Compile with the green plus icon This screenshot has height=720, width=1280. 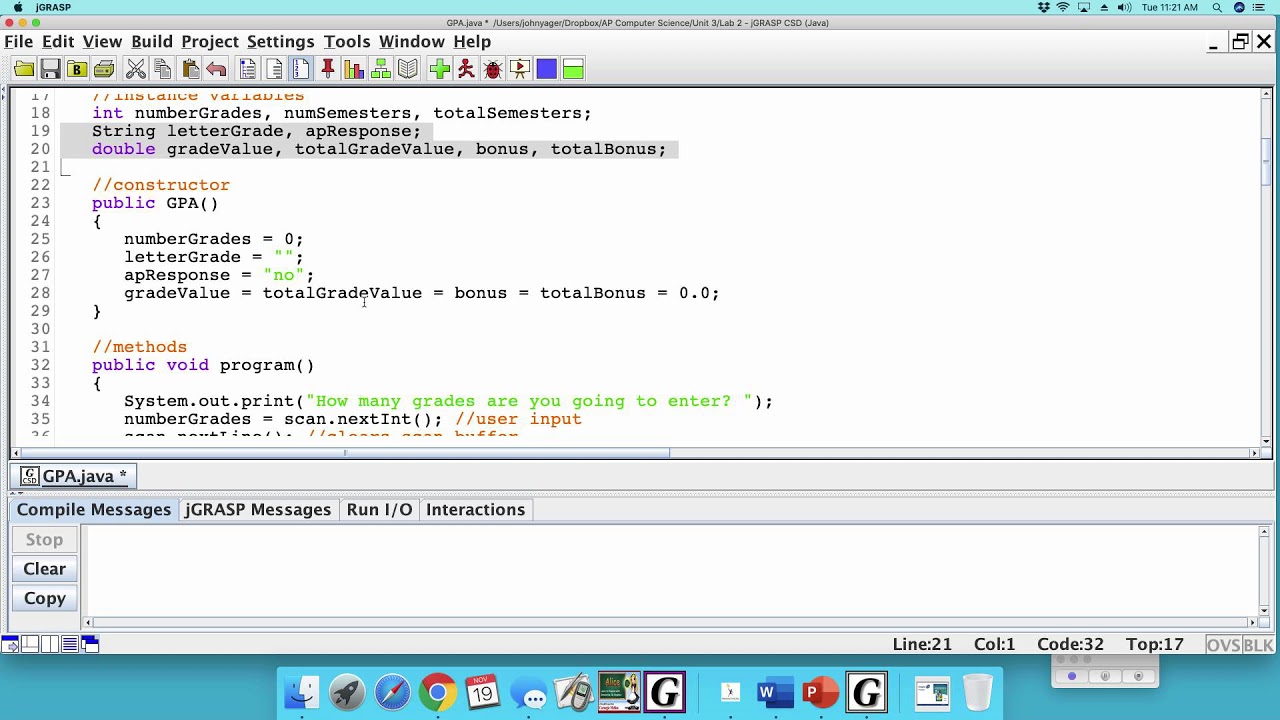[440, 69]
